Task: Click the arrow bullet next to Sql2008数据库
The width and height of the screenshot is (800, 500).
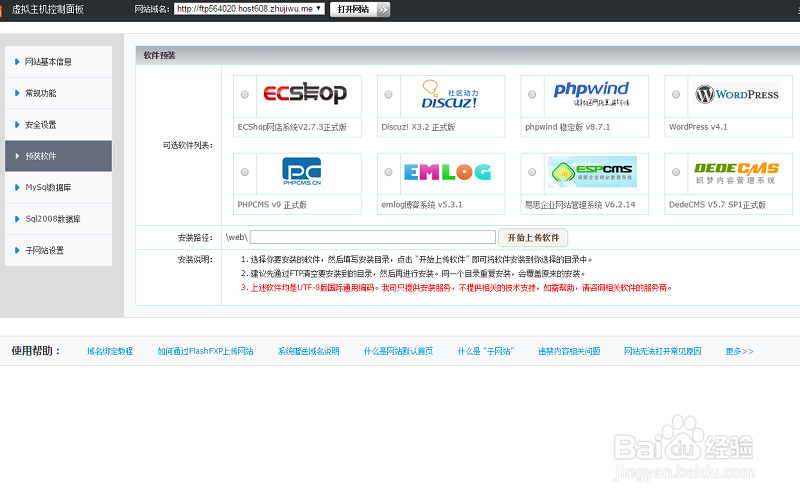Action: (x=17, y=219)
